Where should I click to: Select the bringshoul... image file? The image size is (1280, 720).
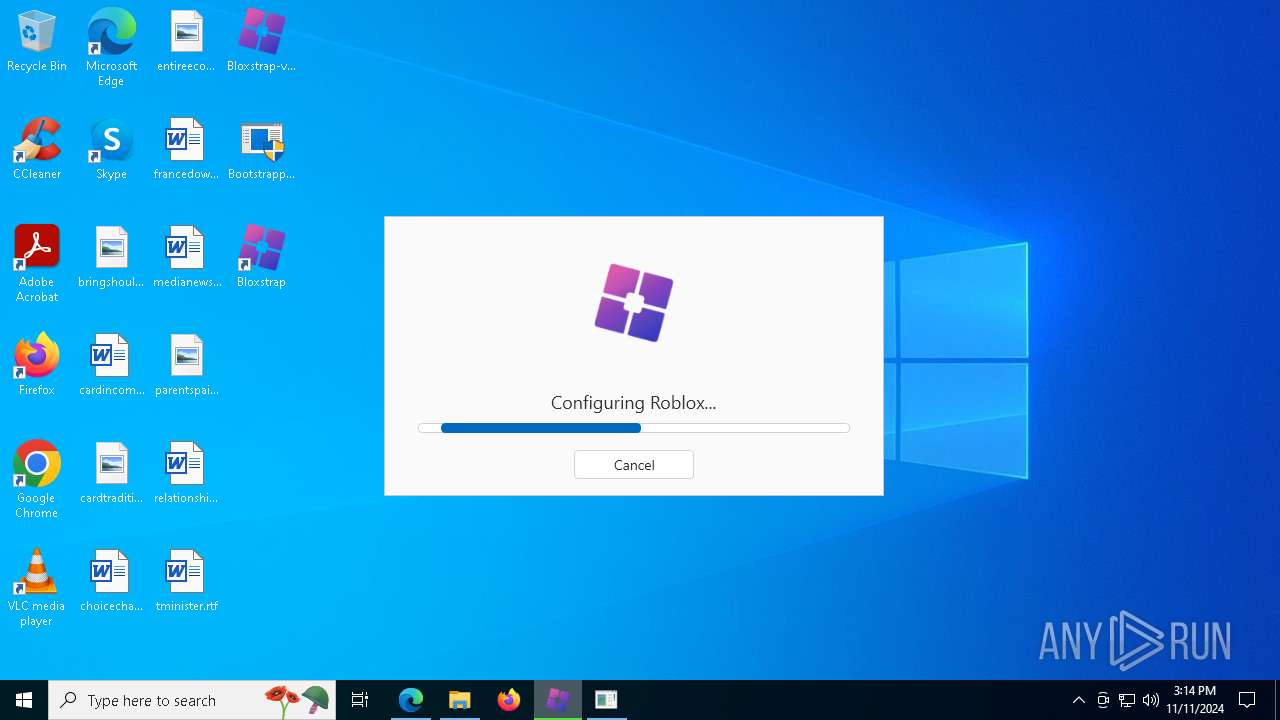[111, 257]
